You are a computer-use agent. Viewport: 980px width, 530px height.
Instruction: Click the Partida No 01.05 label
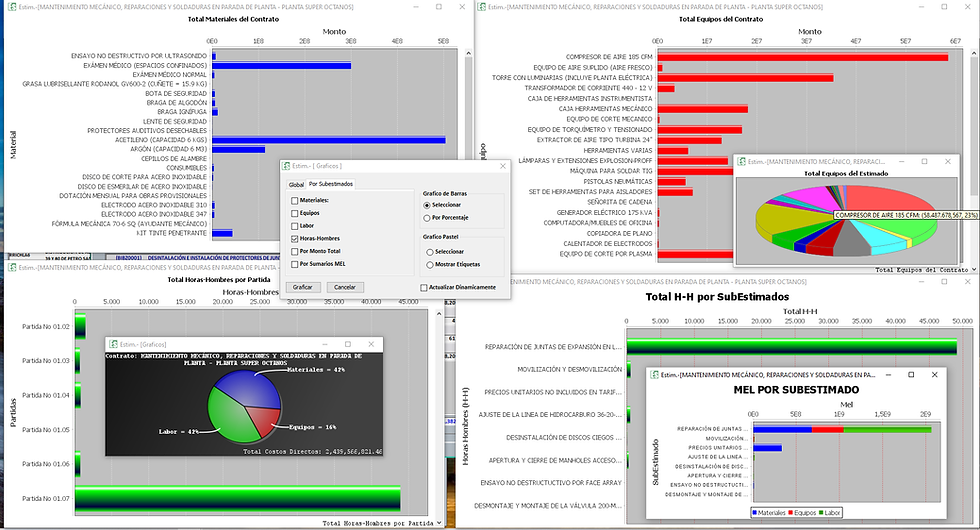(x=46, y=429)
